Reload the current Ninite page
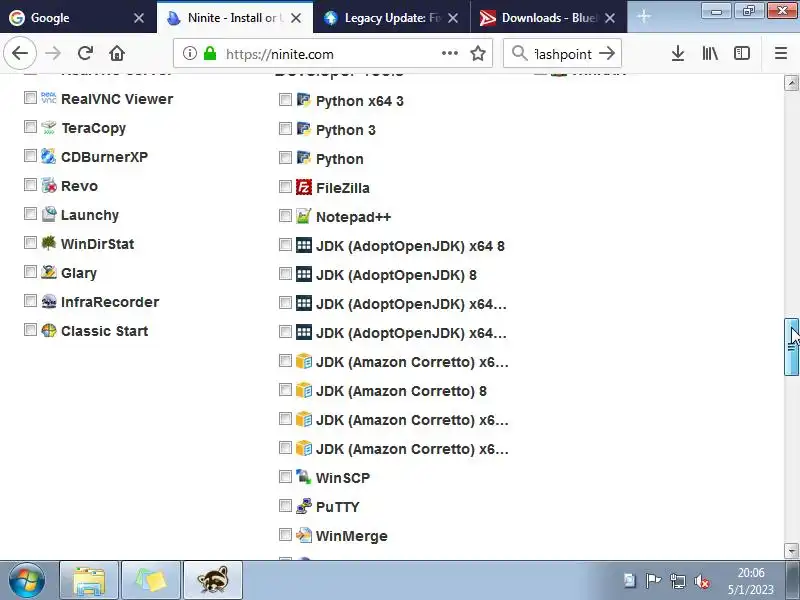Screen dimensions: 800x600 85,53
